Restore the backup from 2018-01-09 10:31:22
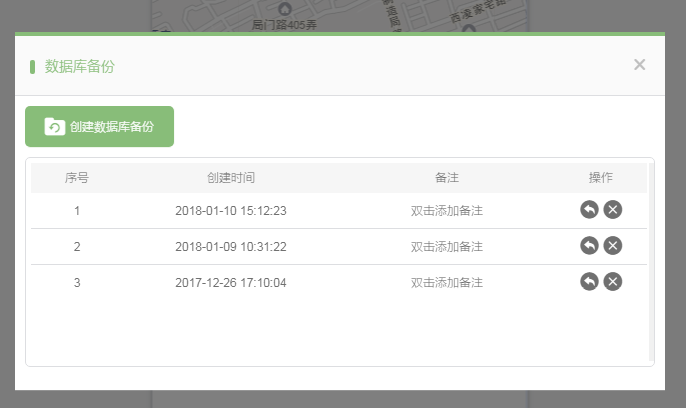 click(589, 245)
